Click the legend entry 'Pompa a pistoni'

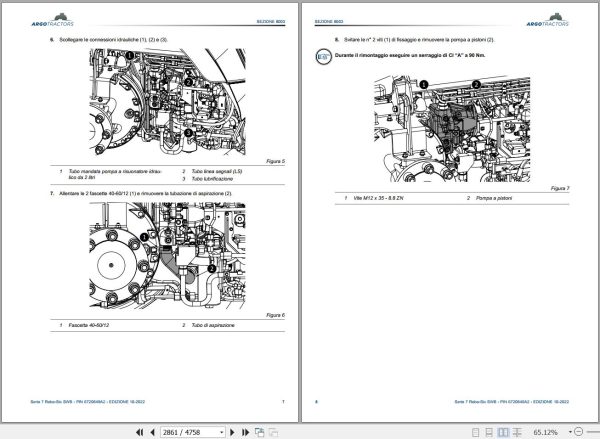click(x=494, y=198)
